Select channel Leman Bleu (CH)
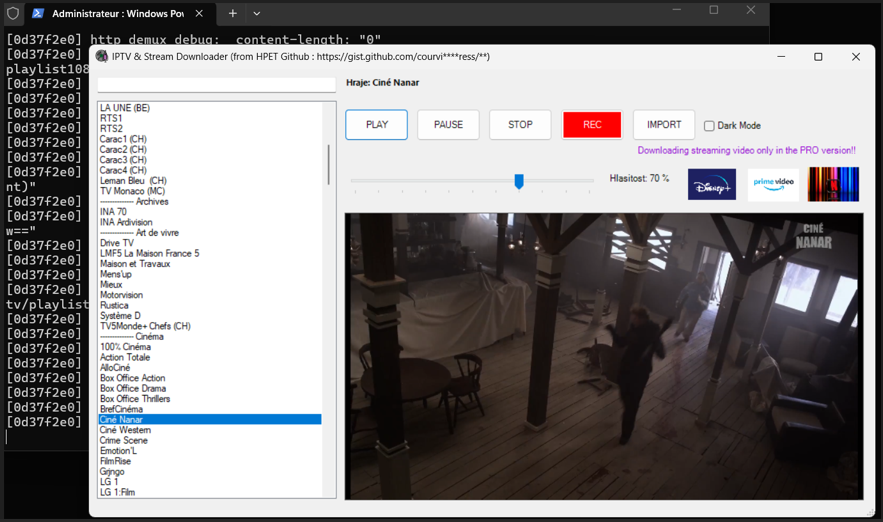 tap(211, 181)
